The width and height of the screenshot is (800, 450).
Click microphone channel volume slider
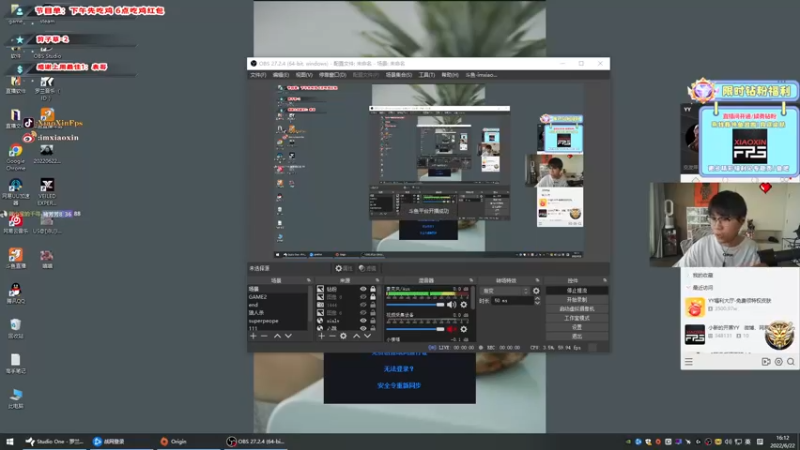(415, 305)
